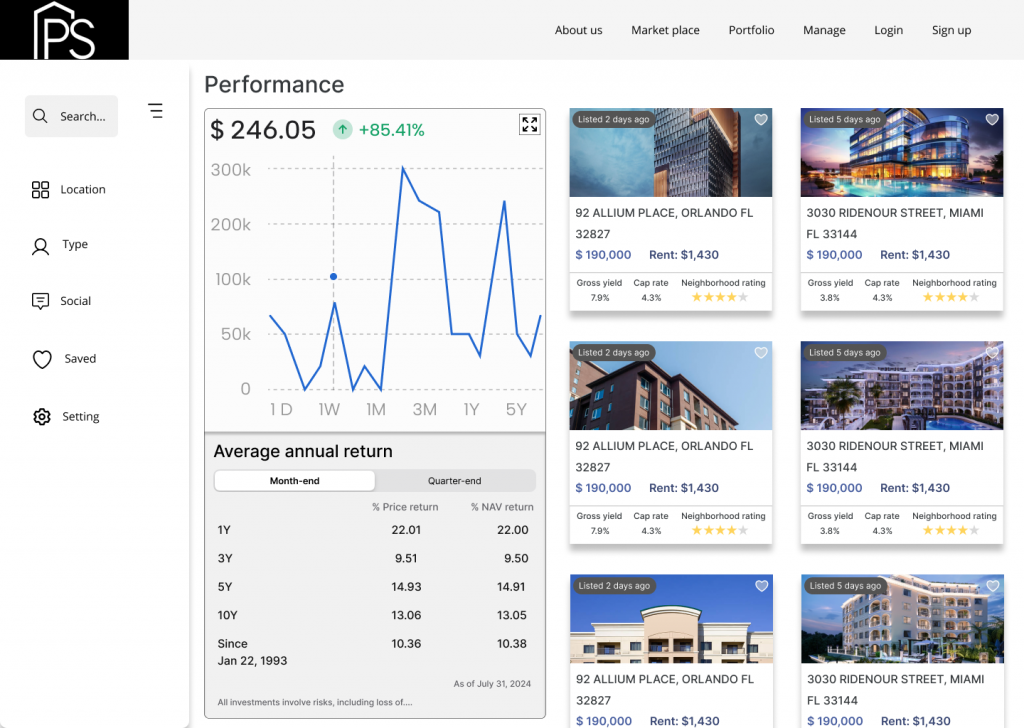
Task: Open the Market place menu item
Action: (x=665, y=30)
